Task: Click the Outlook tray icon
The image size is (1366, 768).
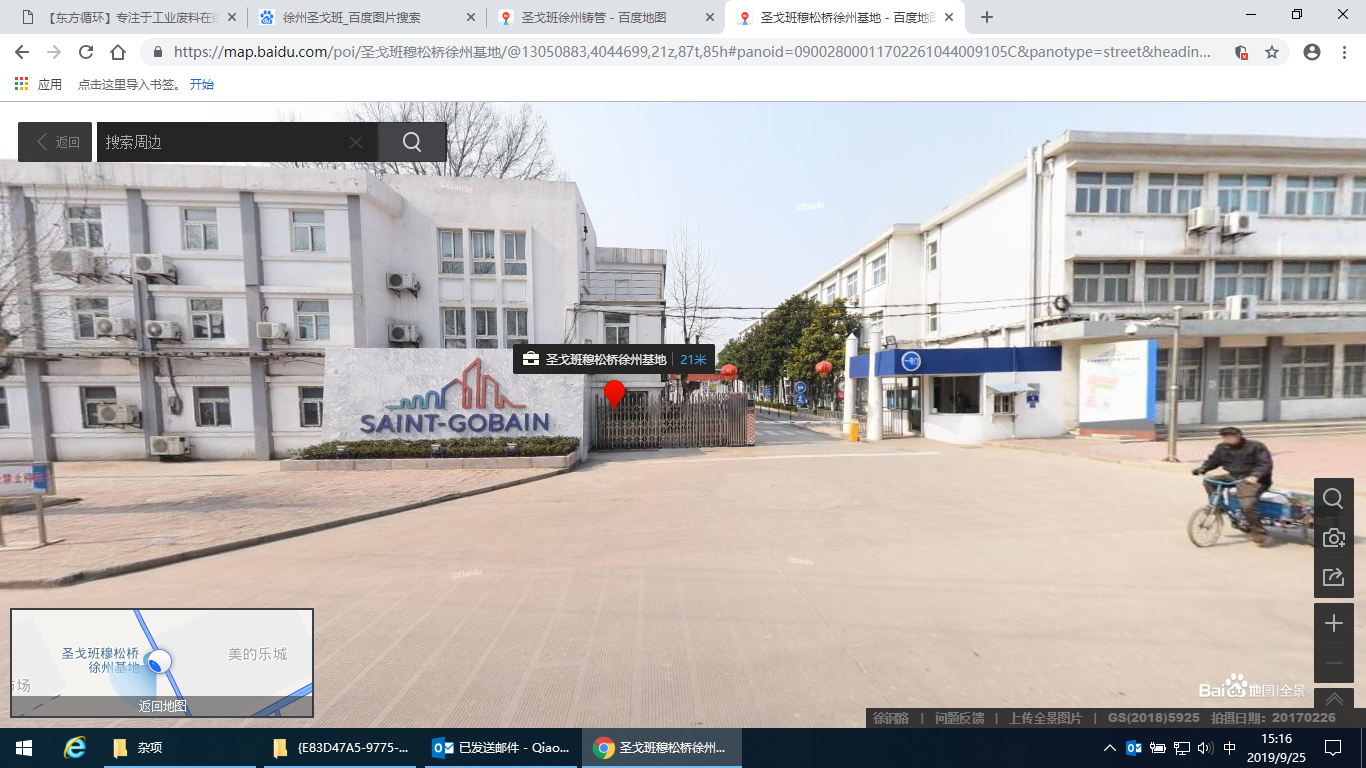Action: tap(1134, 748)
